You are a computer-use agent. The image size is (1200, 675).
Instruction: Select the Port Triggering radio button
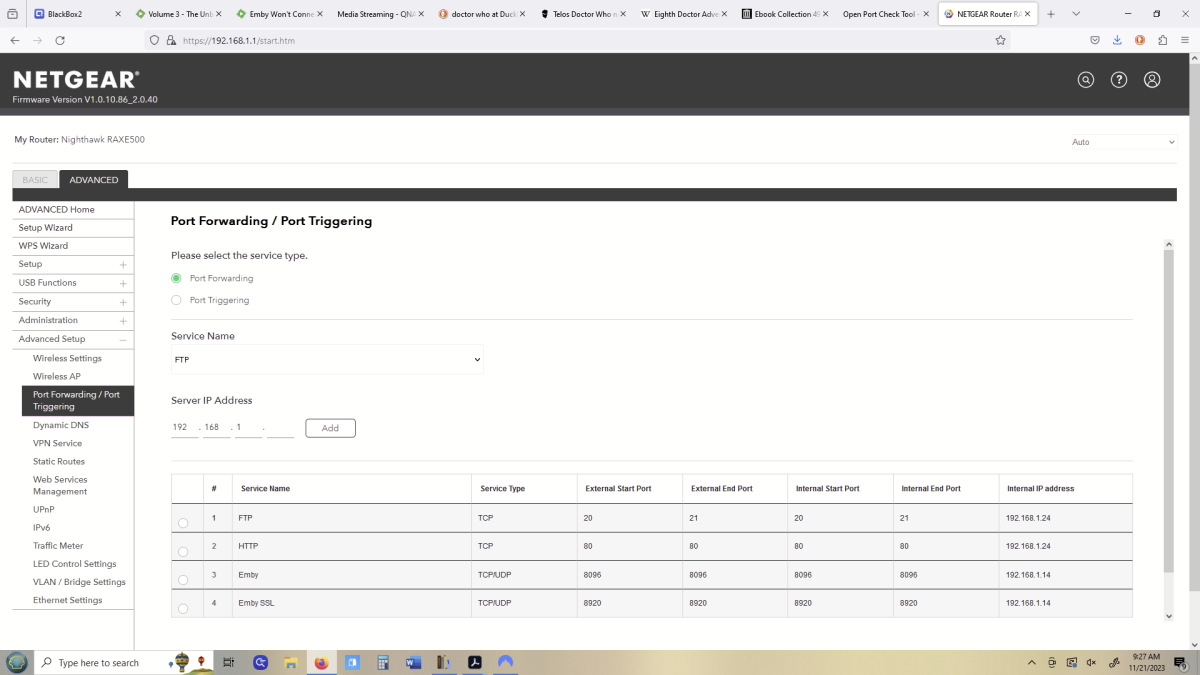[x=176, y=300]
